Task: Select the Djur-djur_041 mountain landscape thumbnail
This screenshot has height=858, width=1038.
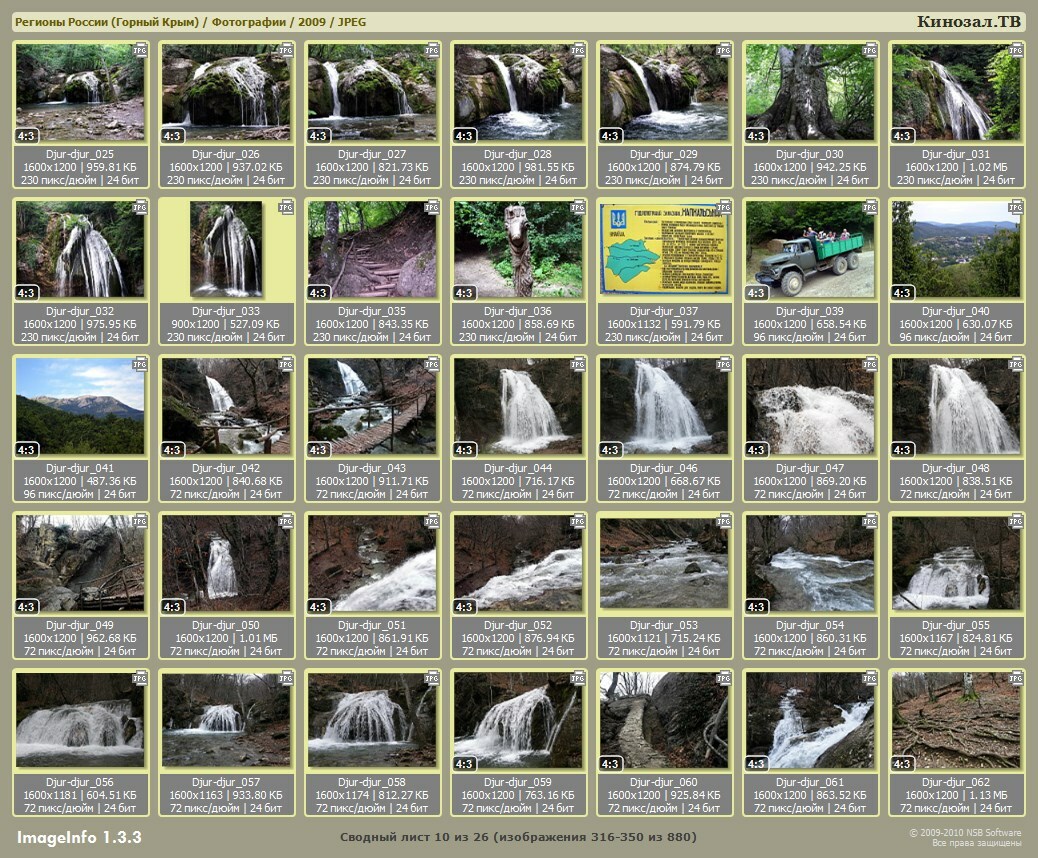Action: [80, 406]
